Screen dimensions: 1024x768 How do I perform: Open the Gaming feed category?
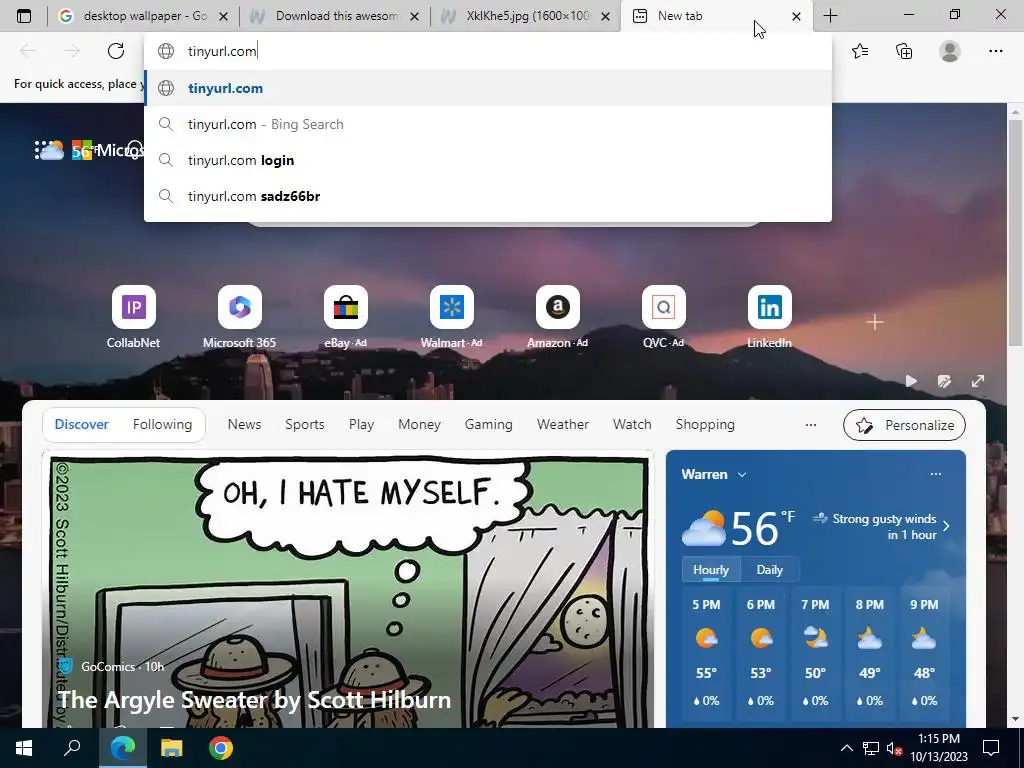(x=488, y=424)
